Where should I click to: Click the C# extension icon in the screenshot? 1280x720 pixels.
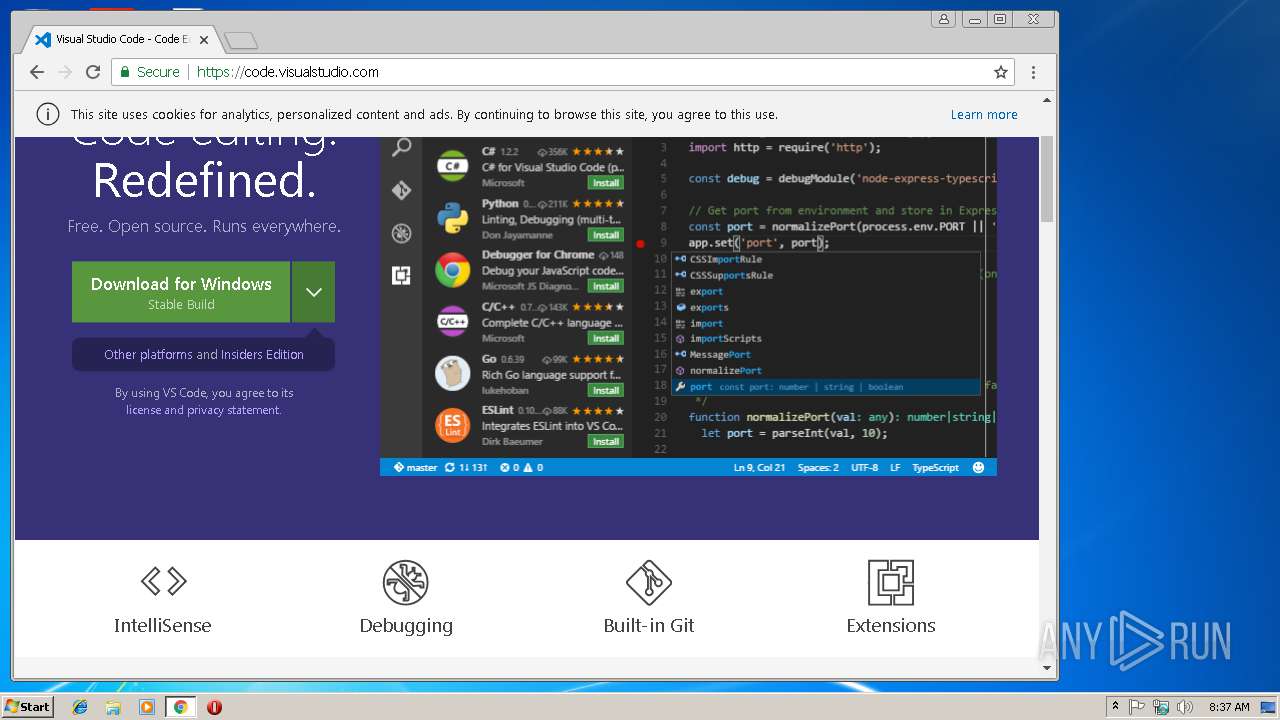[x=453, y=166]
